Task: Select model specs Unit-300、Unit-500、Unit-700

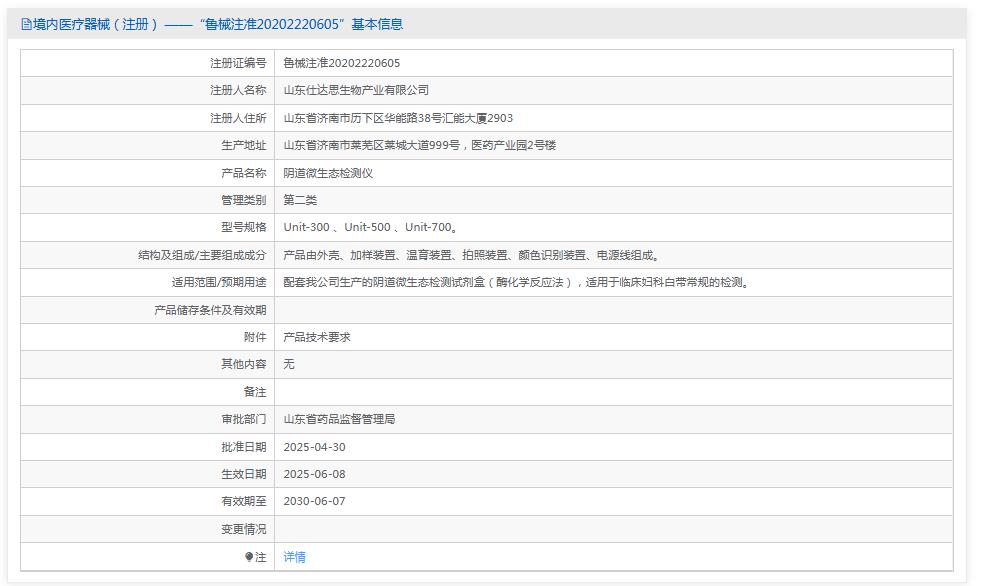Action: 370,227
